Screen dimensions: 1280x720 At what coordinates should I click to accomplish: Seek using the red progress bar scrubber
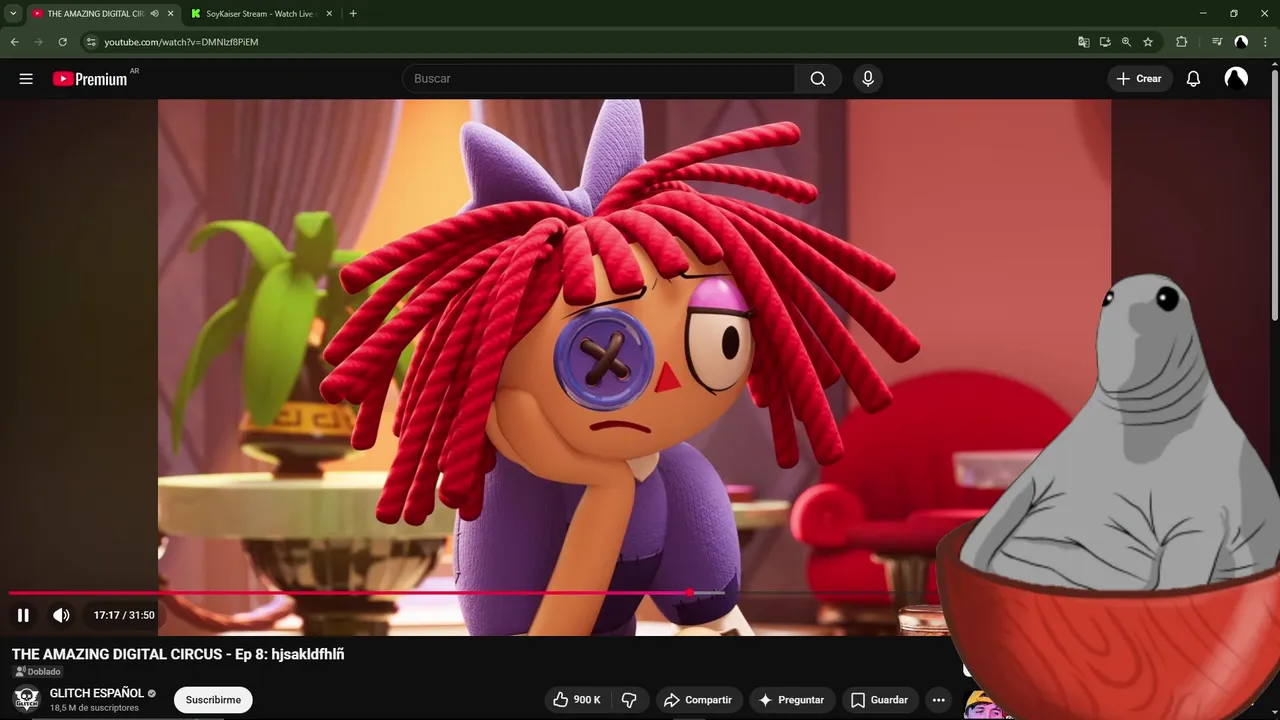(689, 593)
